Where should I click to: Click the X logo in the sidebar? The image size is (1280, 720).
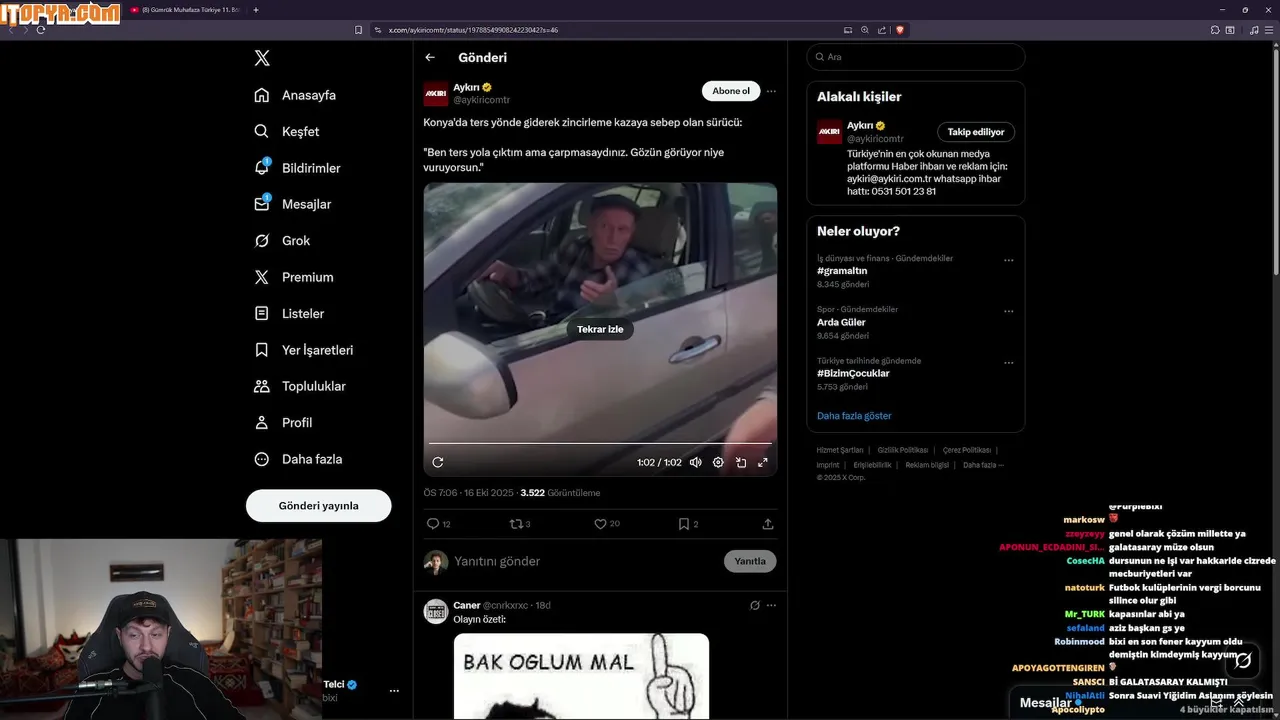pyautogui.click(x=262, y=58)
